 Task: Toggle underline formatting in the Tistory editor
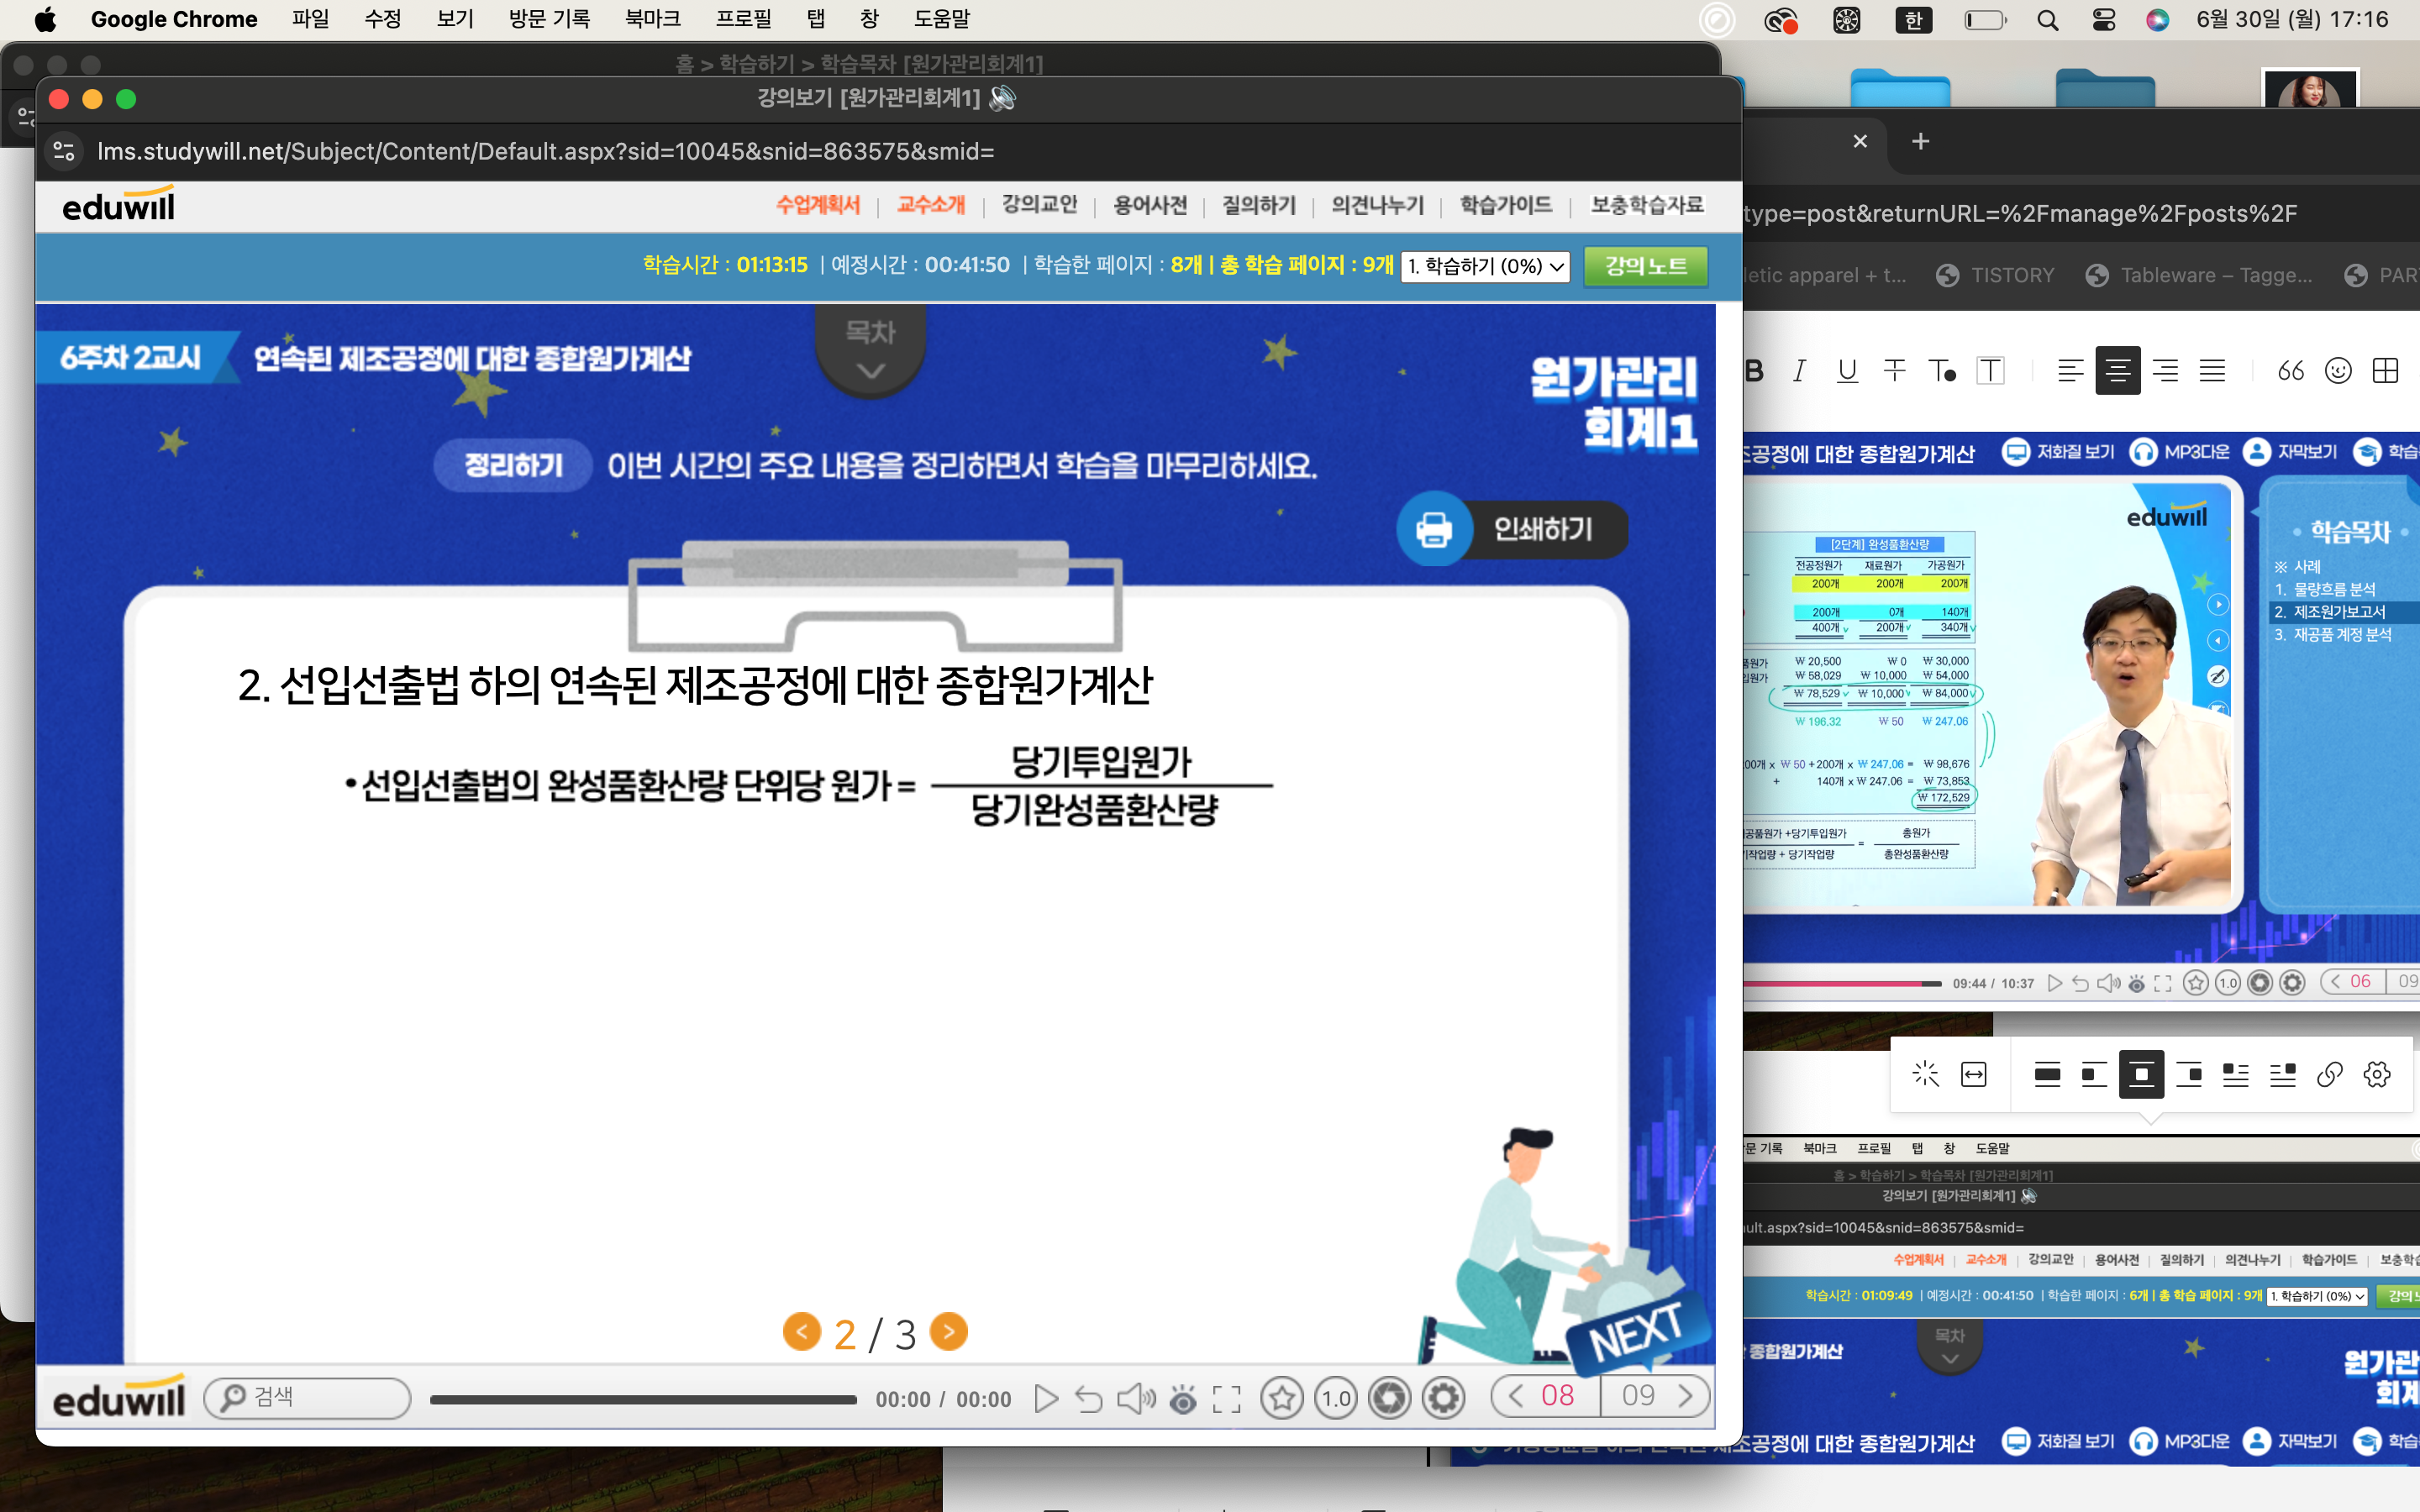[1847, 371]
